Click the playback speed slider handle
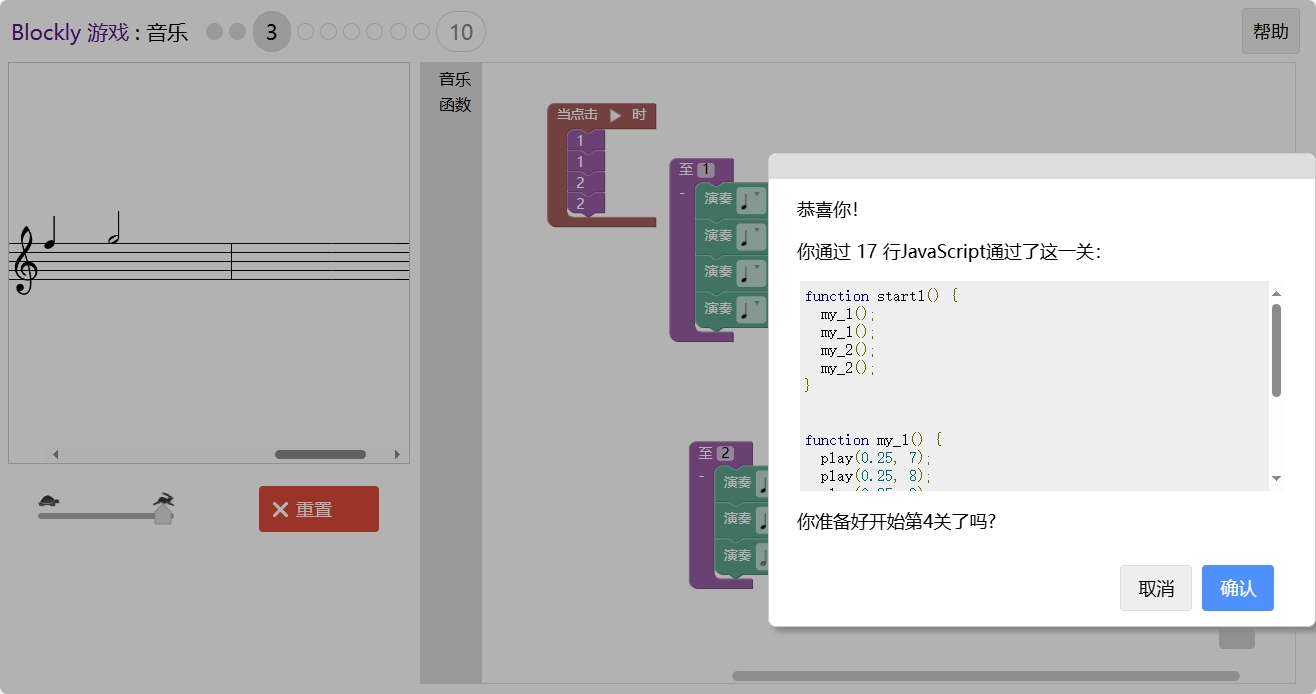 [x=163, y=515]
